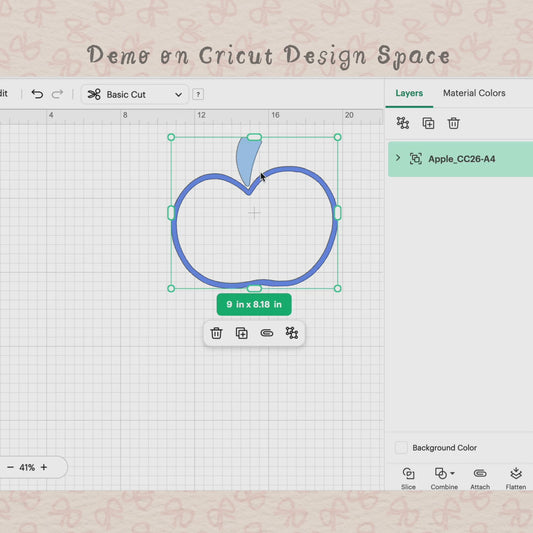Click the top-right selection corner handle
The width and height of the screenshot is (533, 533).
(x=338, y=137)
